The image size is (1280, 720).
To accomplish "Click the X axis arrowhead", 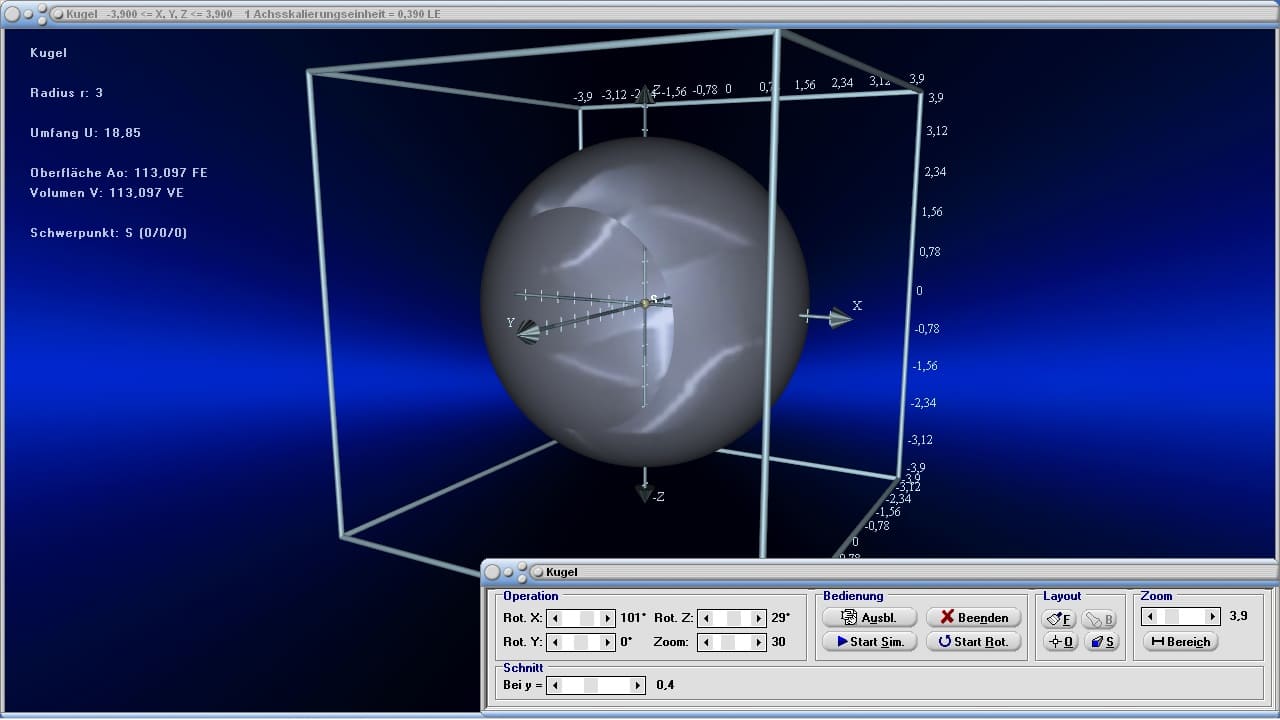I will (x=839, y=318).
